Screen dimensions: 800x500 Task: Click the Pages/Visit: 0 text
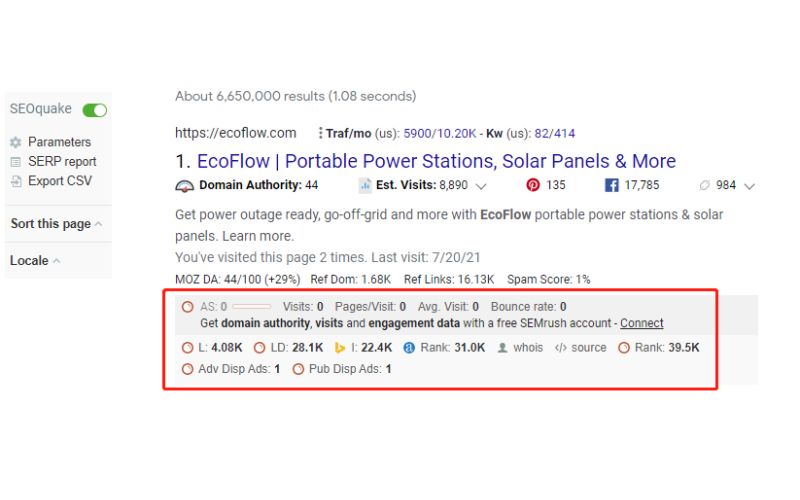(370, 307)
